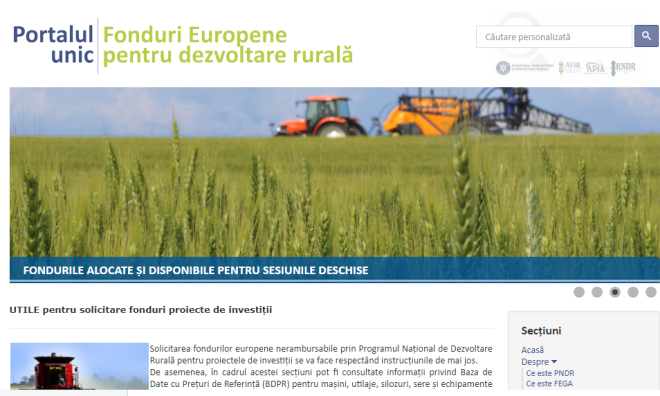Expand the Despre dropdown arrow

click(554, 361)
